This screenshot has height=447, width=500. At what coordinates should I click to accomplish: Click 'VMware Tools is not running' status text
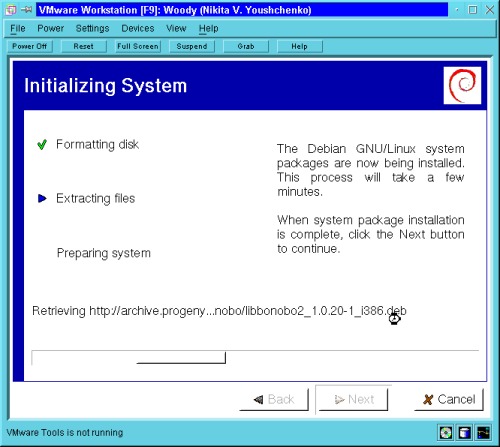[65, 432]
